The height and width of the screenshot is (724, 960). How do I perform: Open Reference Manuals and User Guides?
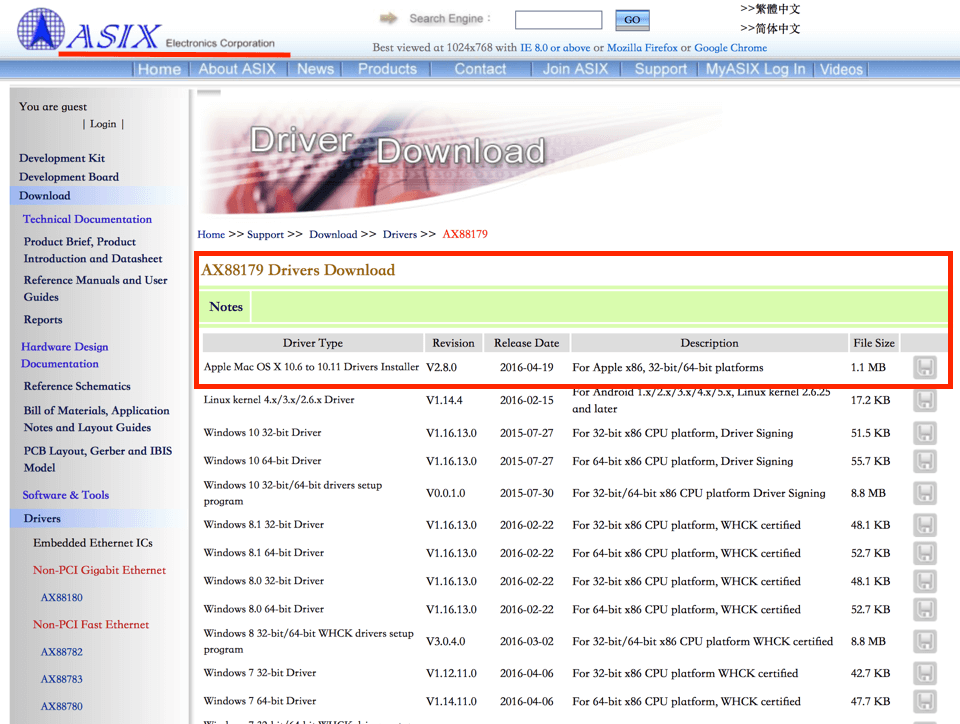tap(96, 288)
